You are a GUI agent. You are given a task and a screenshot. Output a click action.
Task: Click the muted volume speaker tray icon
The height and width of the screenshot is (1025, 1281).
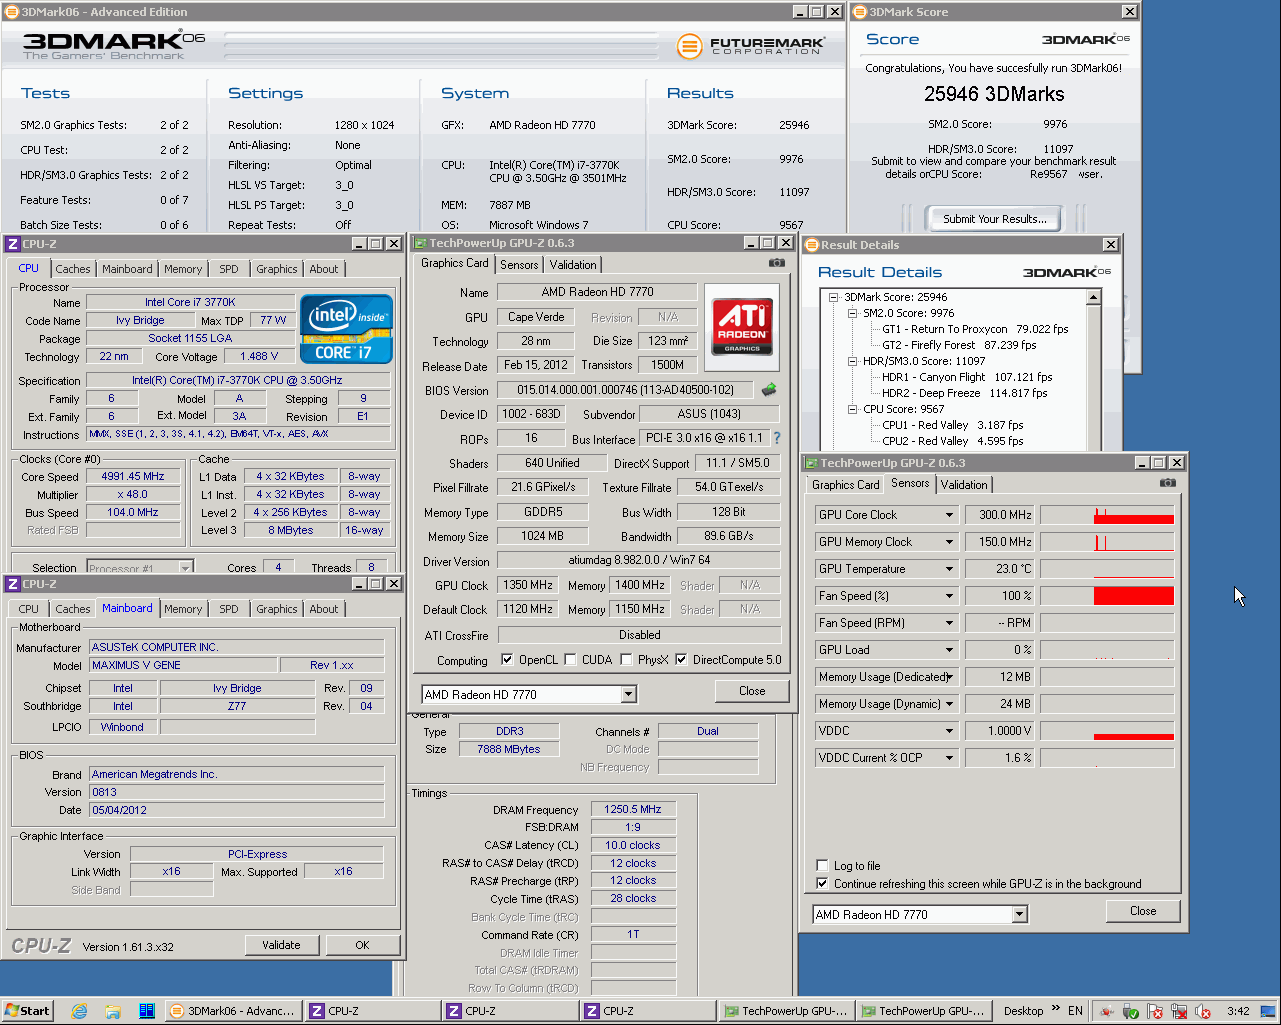point(1203,1011)
